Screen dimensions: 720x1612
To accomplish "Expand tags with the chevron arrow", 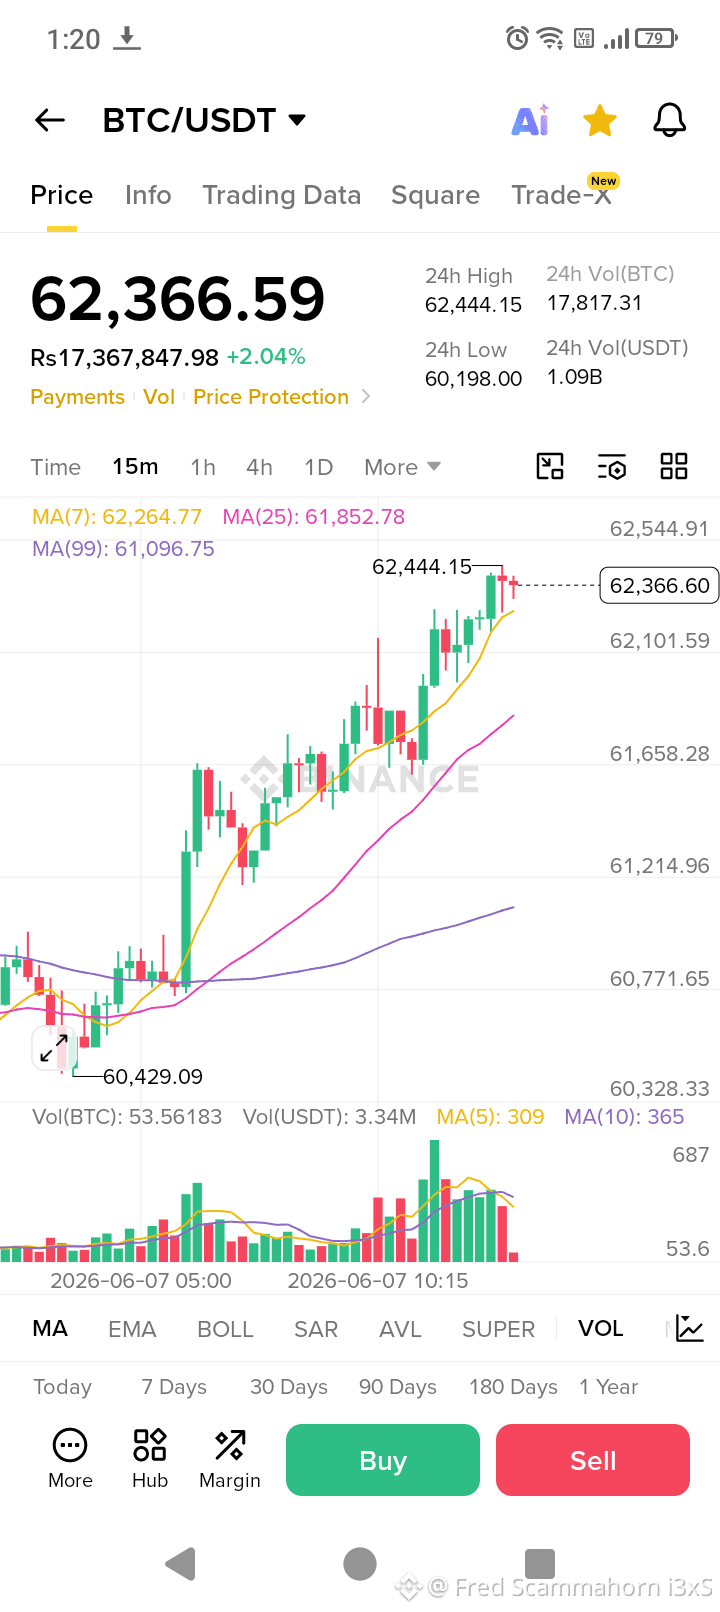I will coord(366,397).
